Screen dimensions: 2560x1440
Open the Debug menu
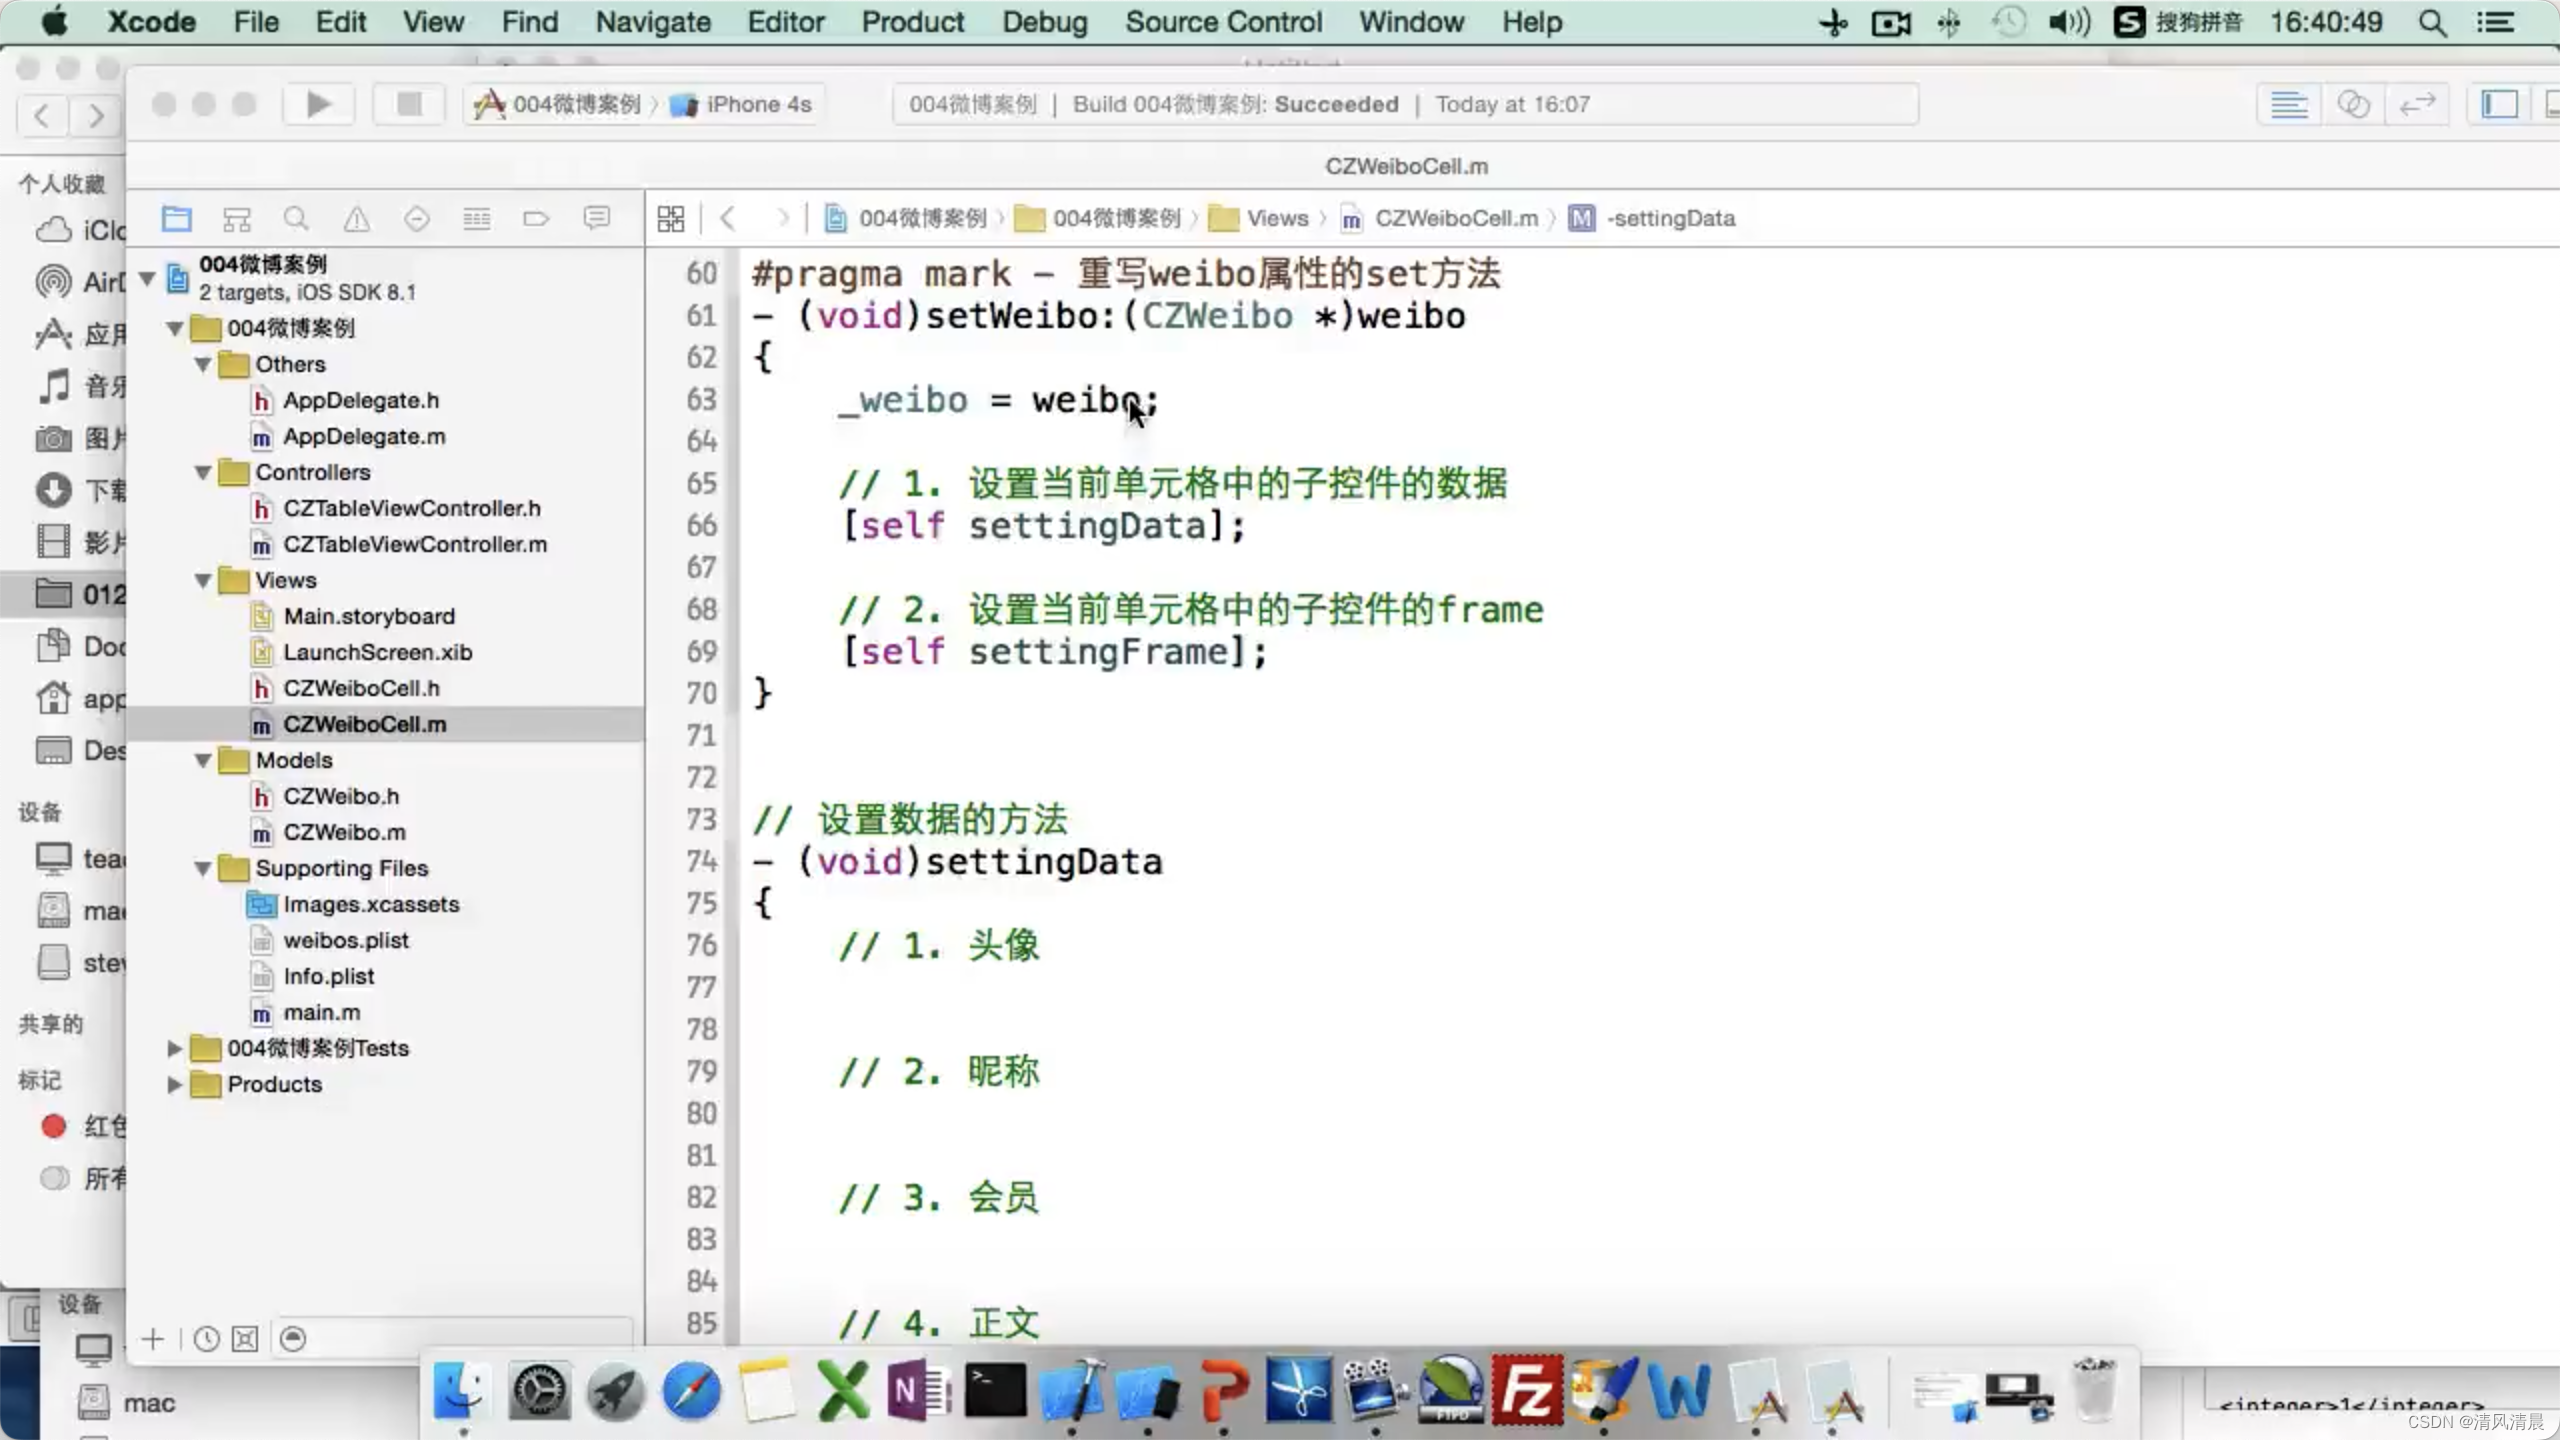[1045, 22]
